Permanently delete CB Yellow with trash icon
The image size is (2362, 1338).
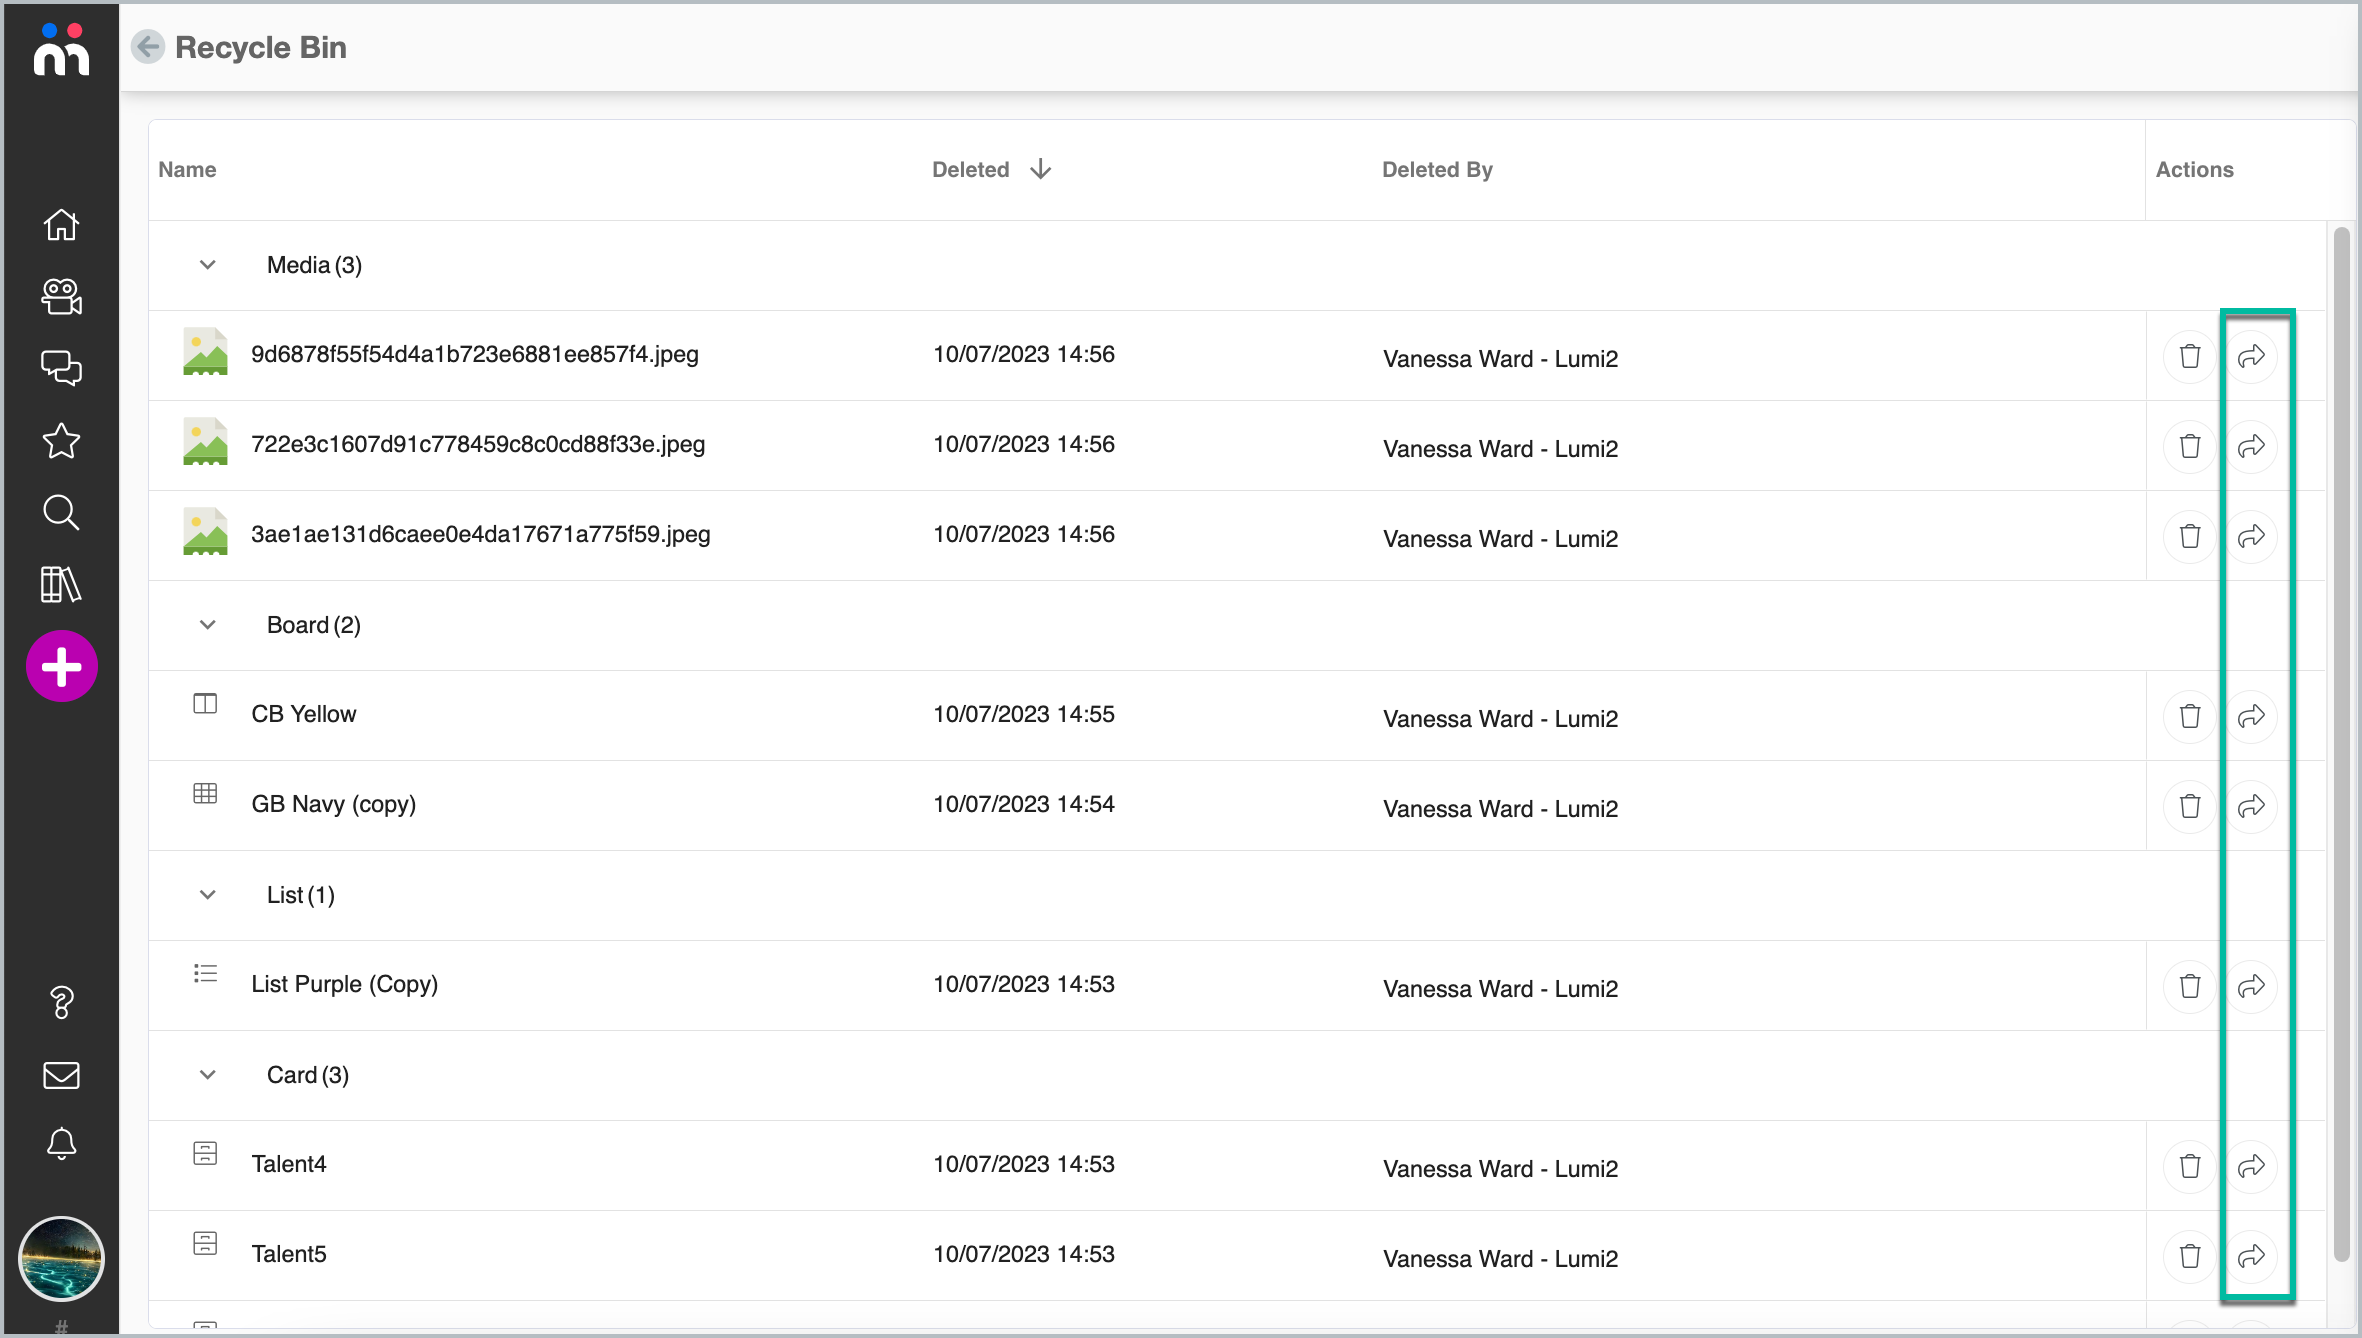[2189, 717]
